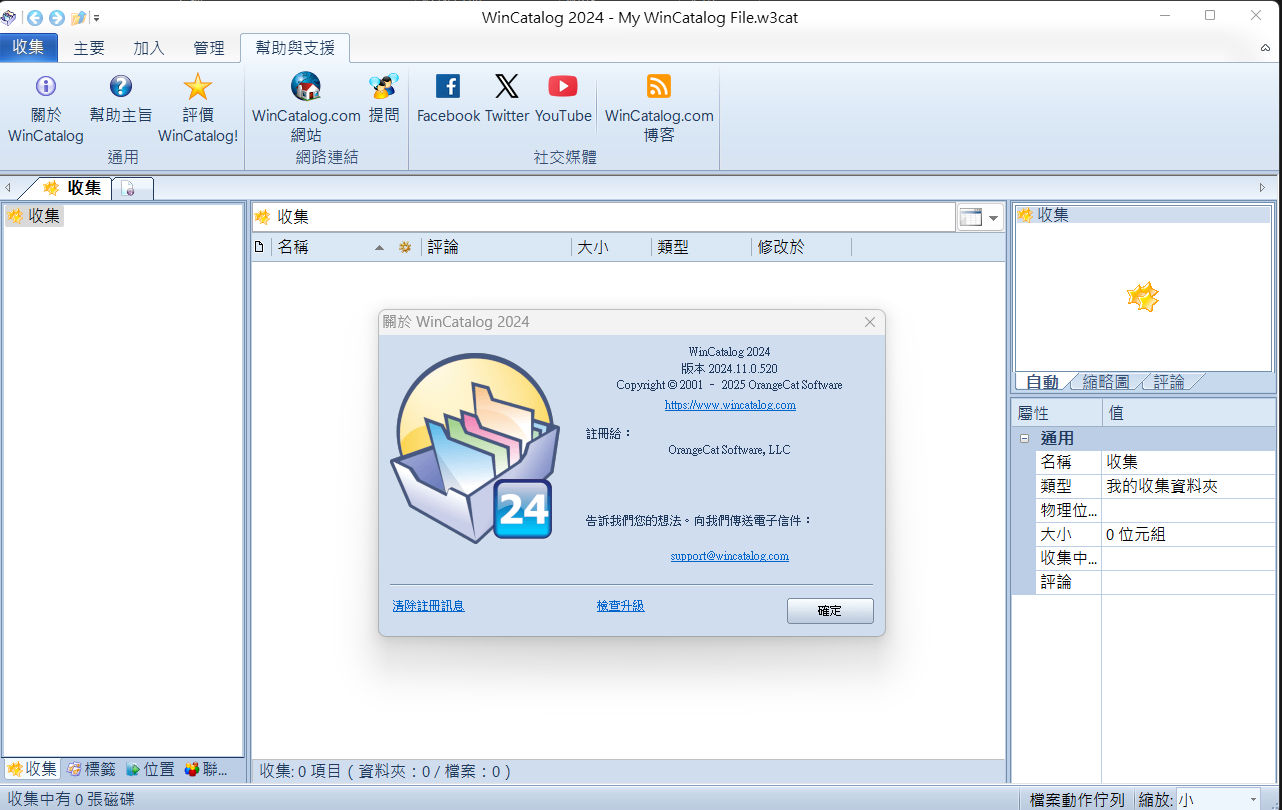Viewport: 1282px width, 810px height.
Task: Switch to the 主要 ribbon tab
Action: [x=89, y=48]
